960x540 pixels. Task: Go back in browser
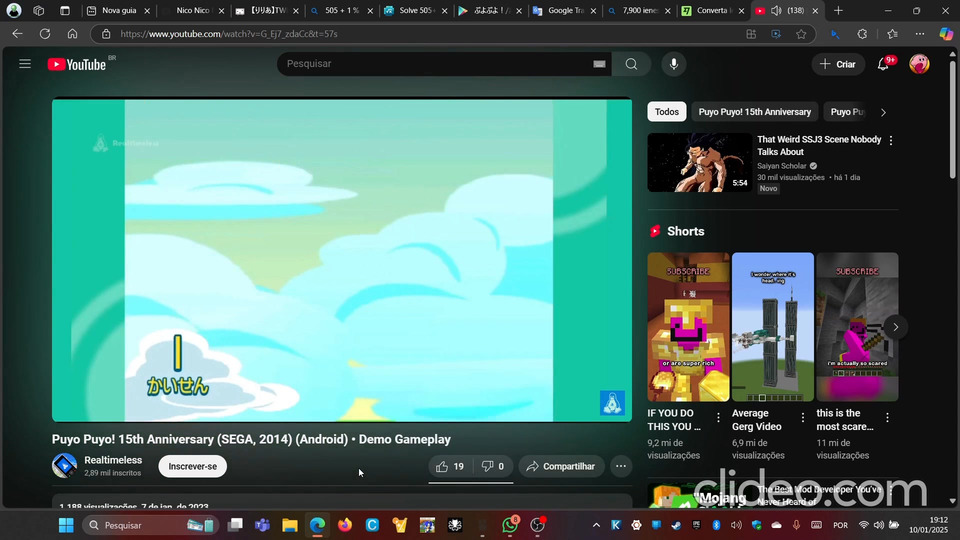click(x=17, y=34)
